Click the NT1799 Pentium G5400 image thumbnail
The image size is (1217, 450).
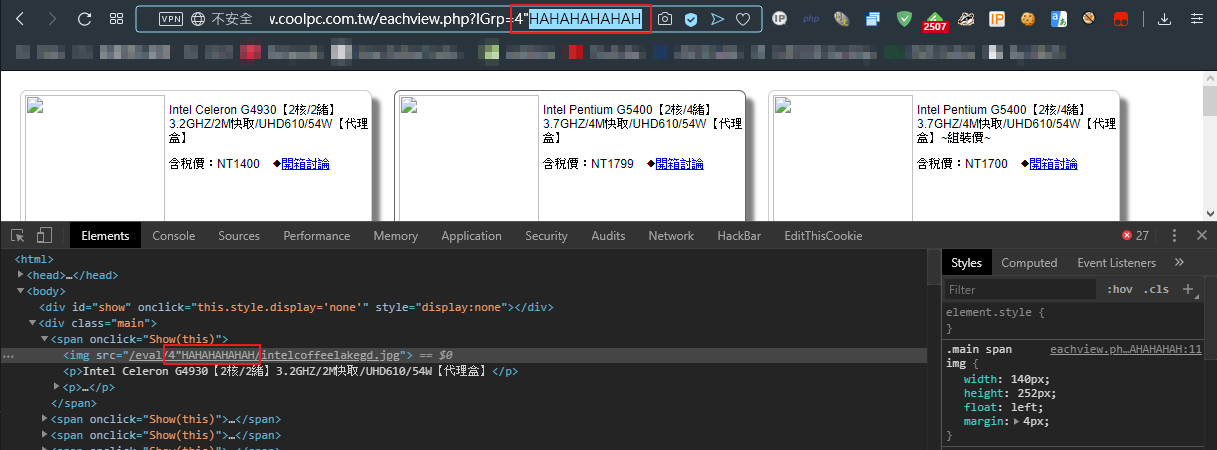[x=467, y=158]
